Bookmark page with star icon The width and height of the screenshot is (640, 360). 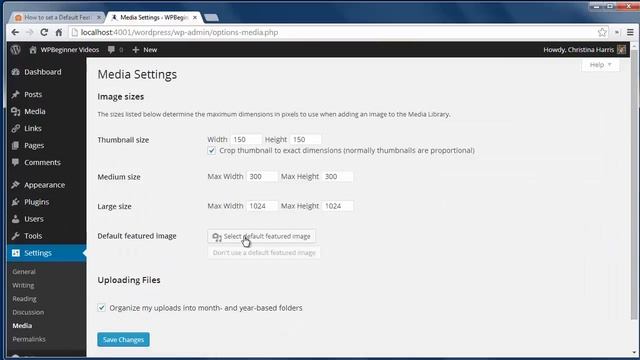[x=602, y=32]
